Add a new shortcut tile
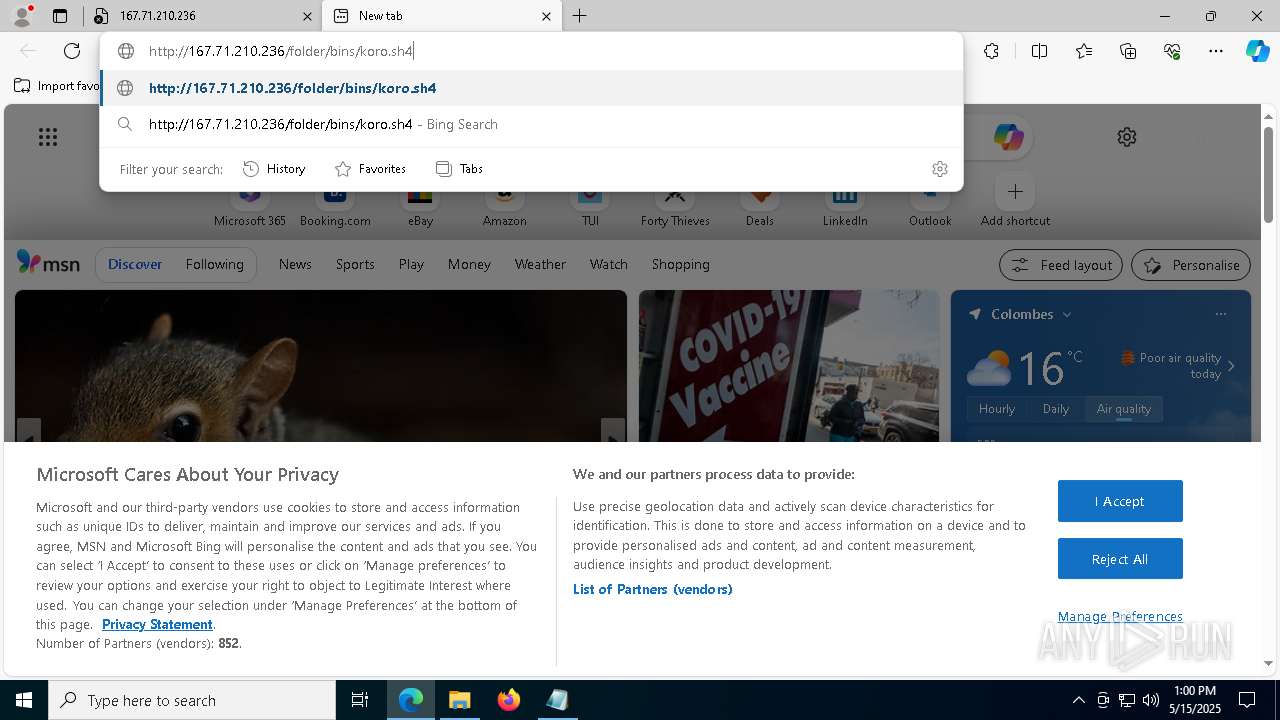 tap(1015, 200)
